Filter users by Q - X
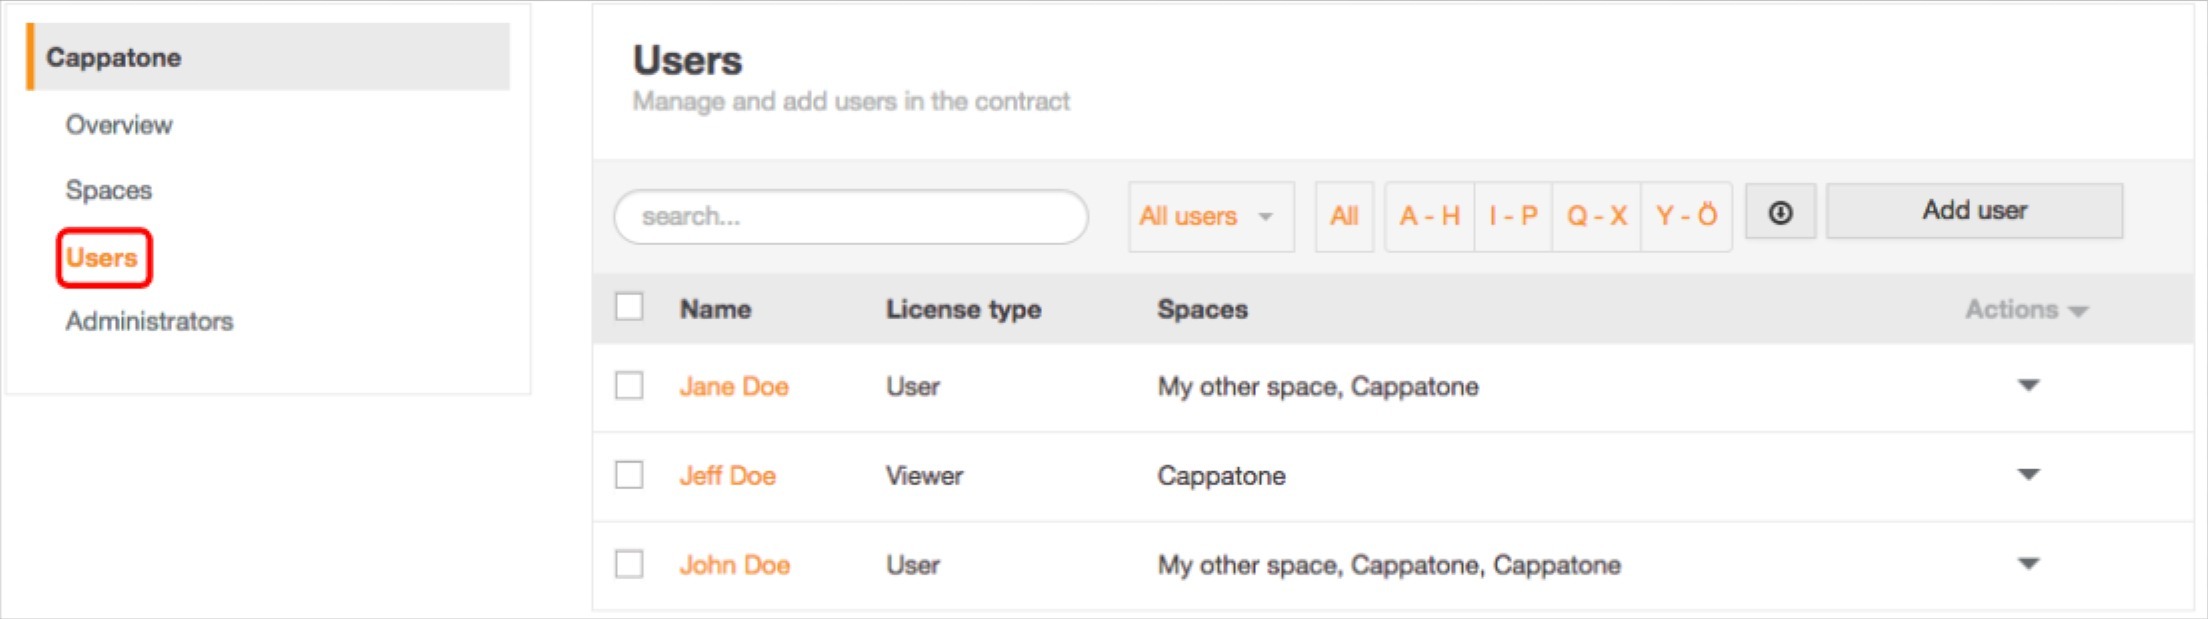 pos(1596,216)
